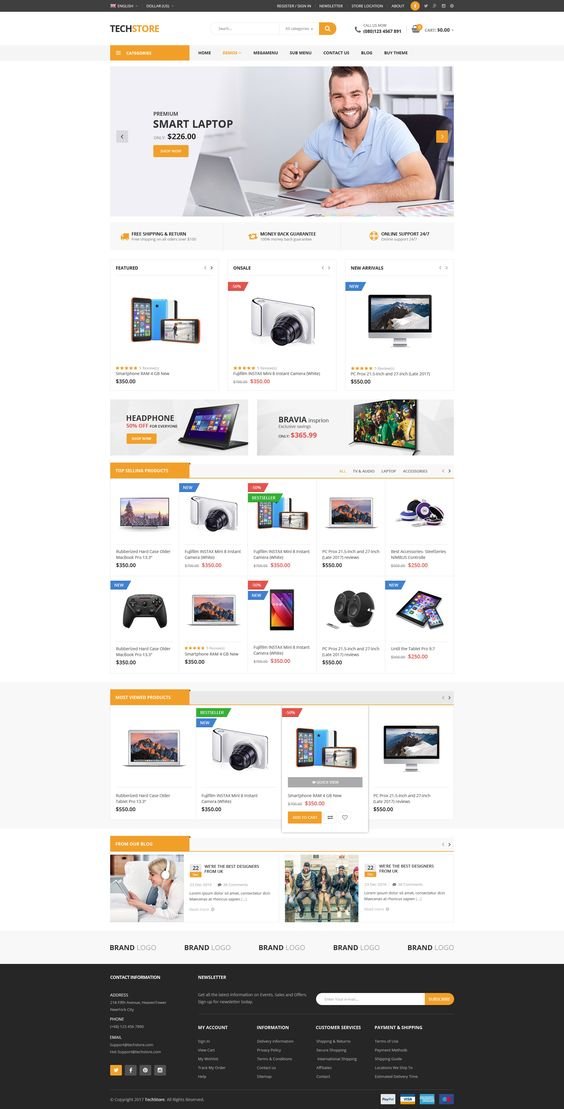Go to next hero slide arrow
This screenshot has height=1109, width=564.
coord(442,137)
